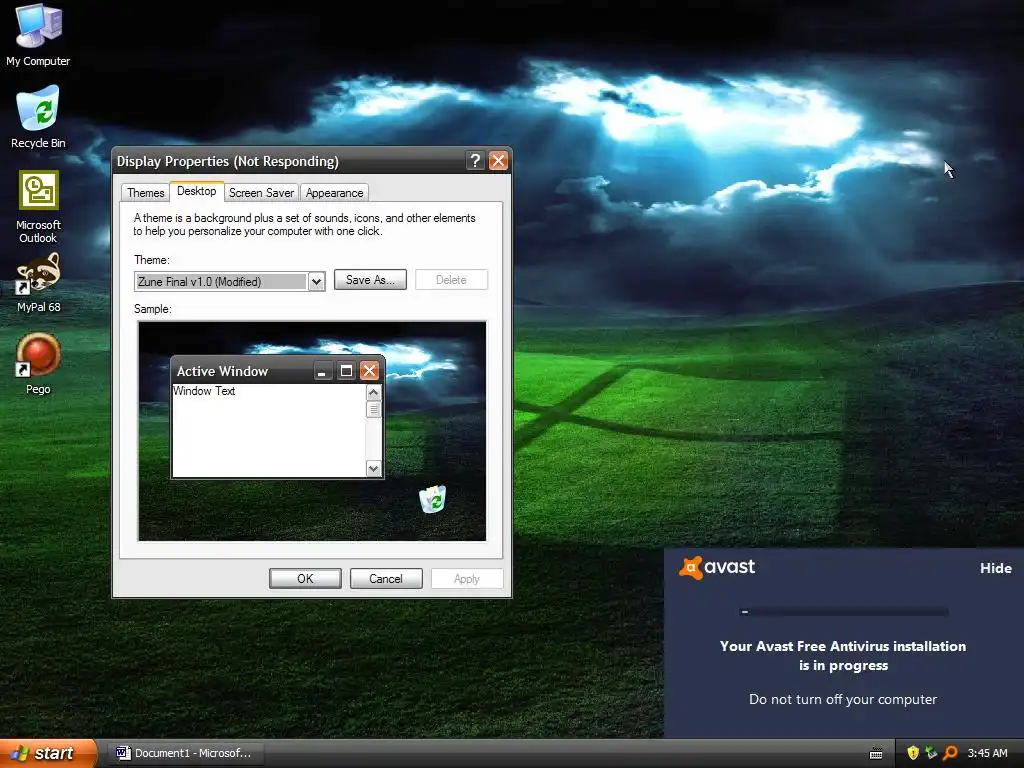Screen dimensions: 1024x768
Task: Open the Start menu
Action: (x=48, y=753)
